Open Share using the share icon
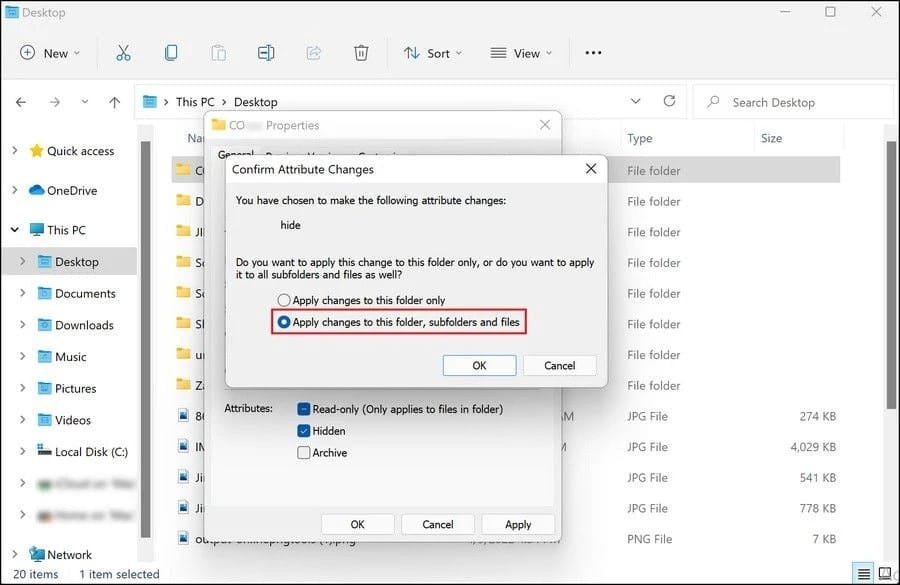 313,53
